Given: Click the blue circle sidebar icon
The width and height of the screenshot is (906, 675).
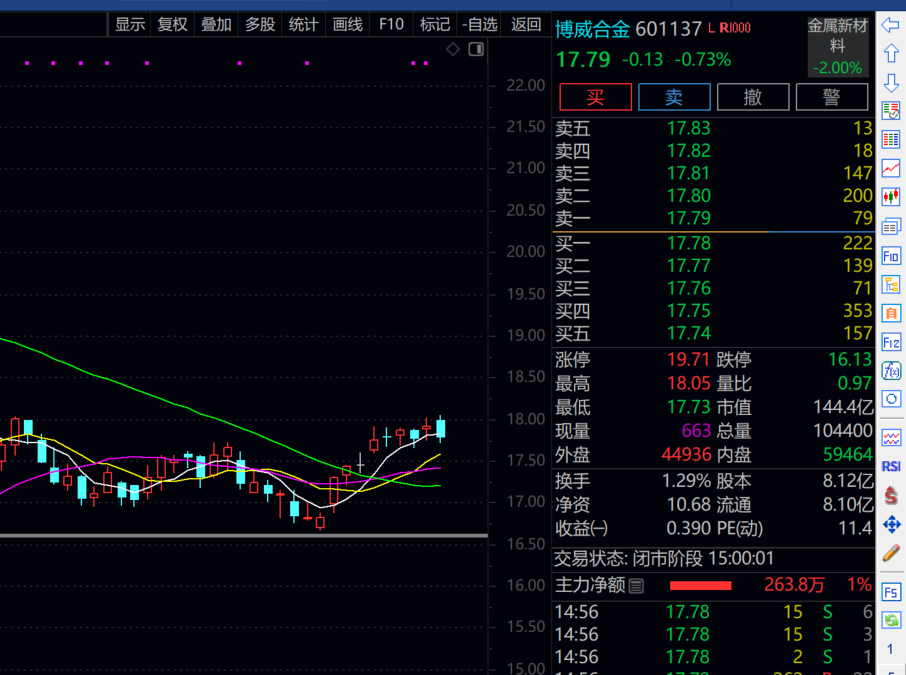Looking at the screenshot, I should click(x=890, y=399).
